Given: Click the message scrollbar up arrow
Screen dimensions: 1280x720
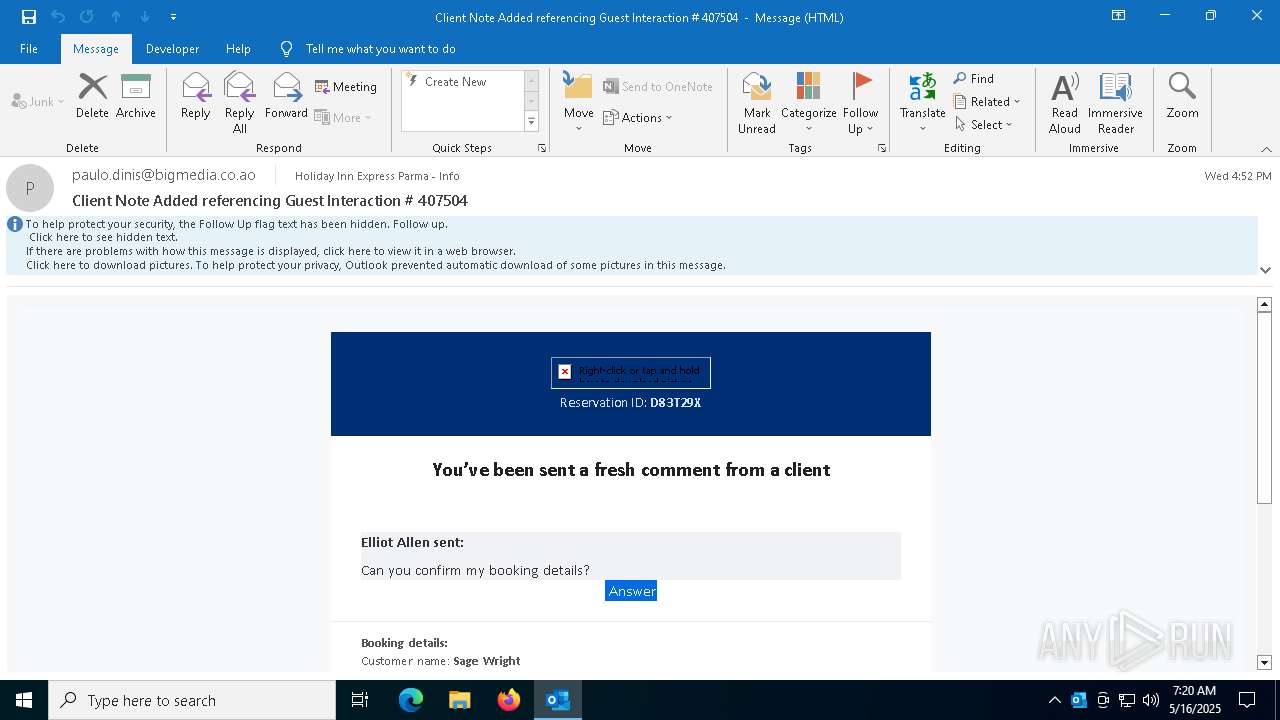Looking at the screenshot, I should click(1264, 304).
